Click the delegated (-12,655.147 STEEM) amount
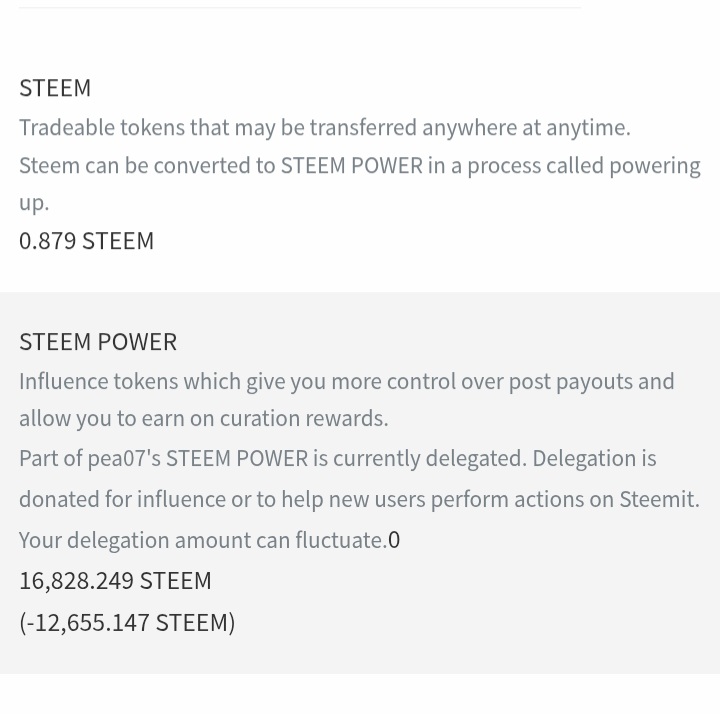 click(x=127, y=623)
